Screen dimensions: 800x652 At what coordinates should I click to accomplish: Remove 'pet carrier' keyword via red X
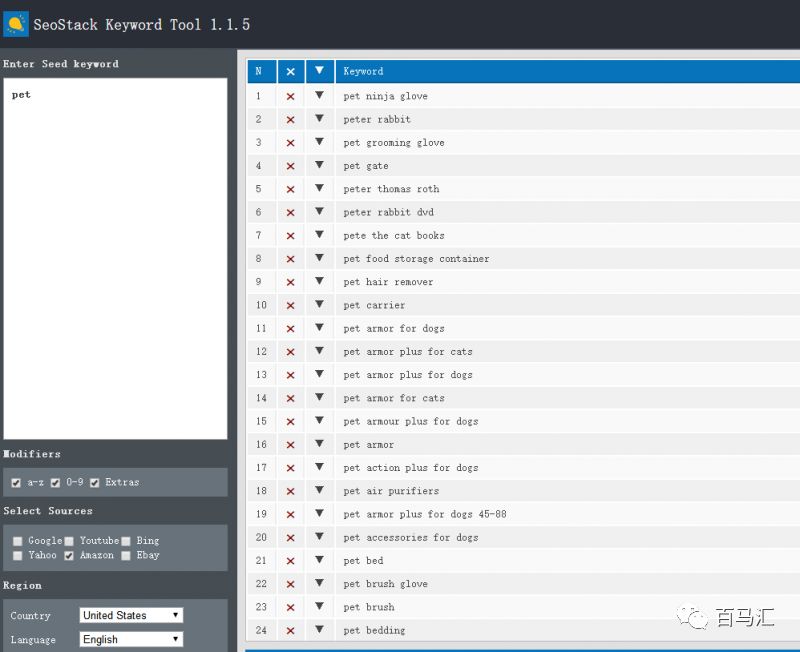click(x=290, y=306)
